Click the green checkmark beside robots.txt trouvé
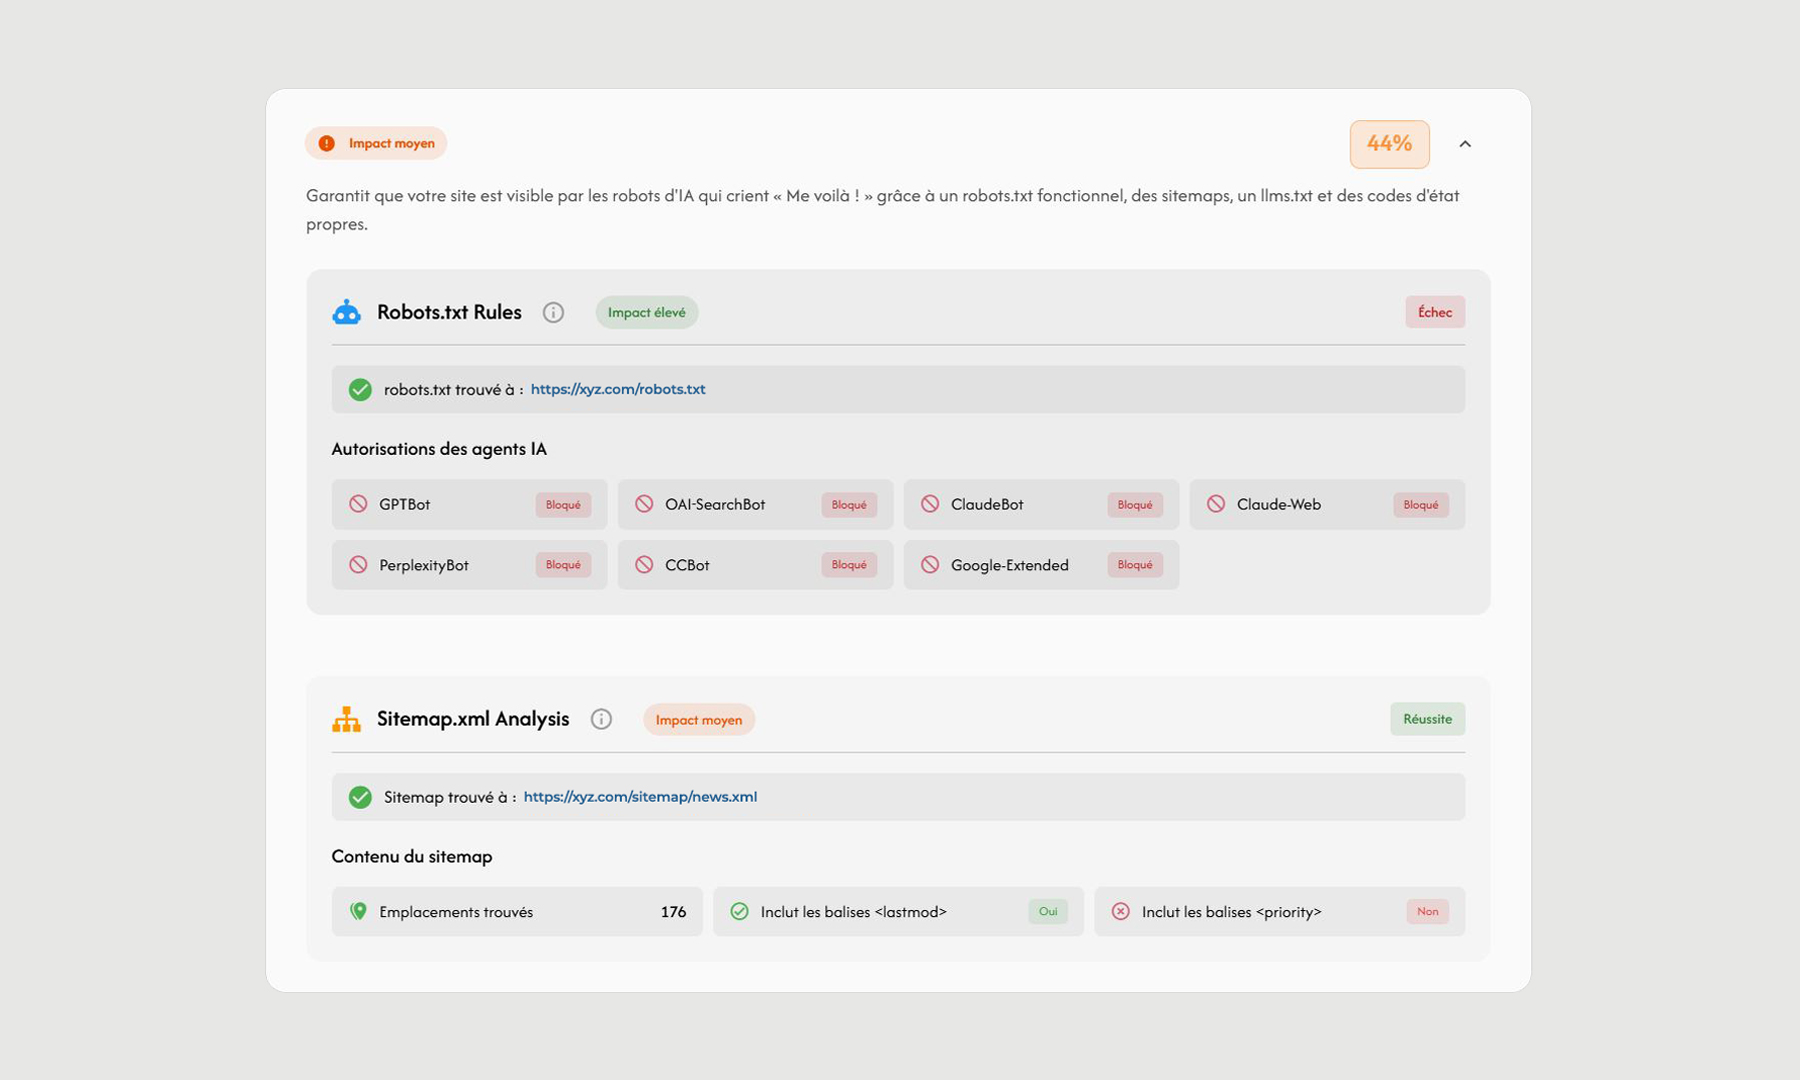Viewport: 1800px width, 1080px height. 360,390
